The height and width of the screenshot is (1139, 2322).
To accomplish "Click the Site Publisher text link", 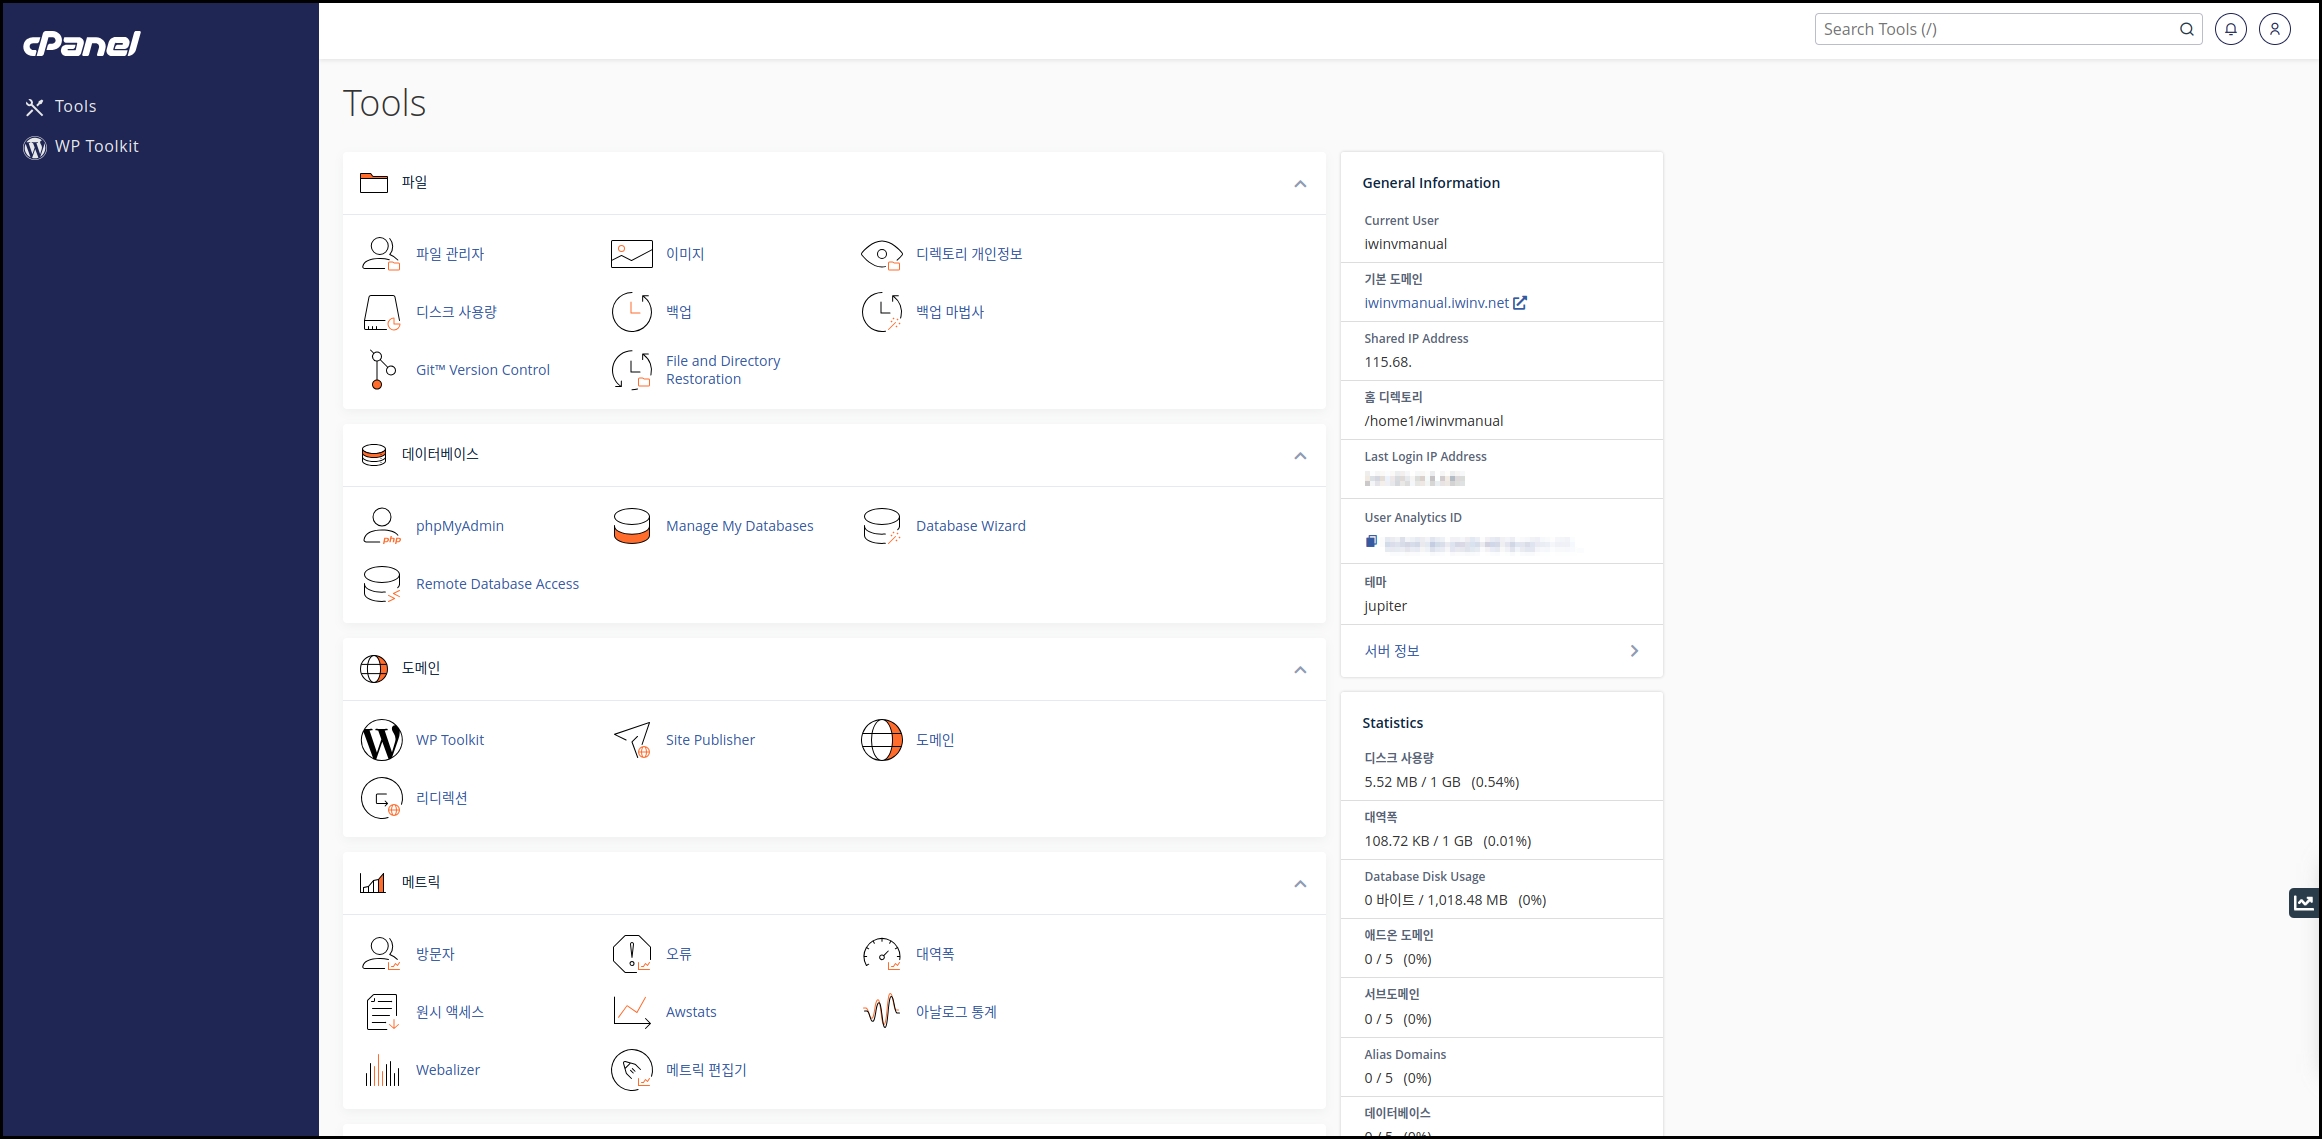I will click(x=710, y=740).
